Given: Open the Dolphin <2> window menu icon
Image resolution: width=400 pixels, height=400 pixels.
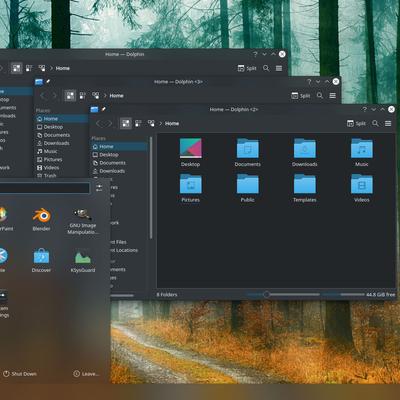Looking at the screenshot, I should tap(94, 109).
